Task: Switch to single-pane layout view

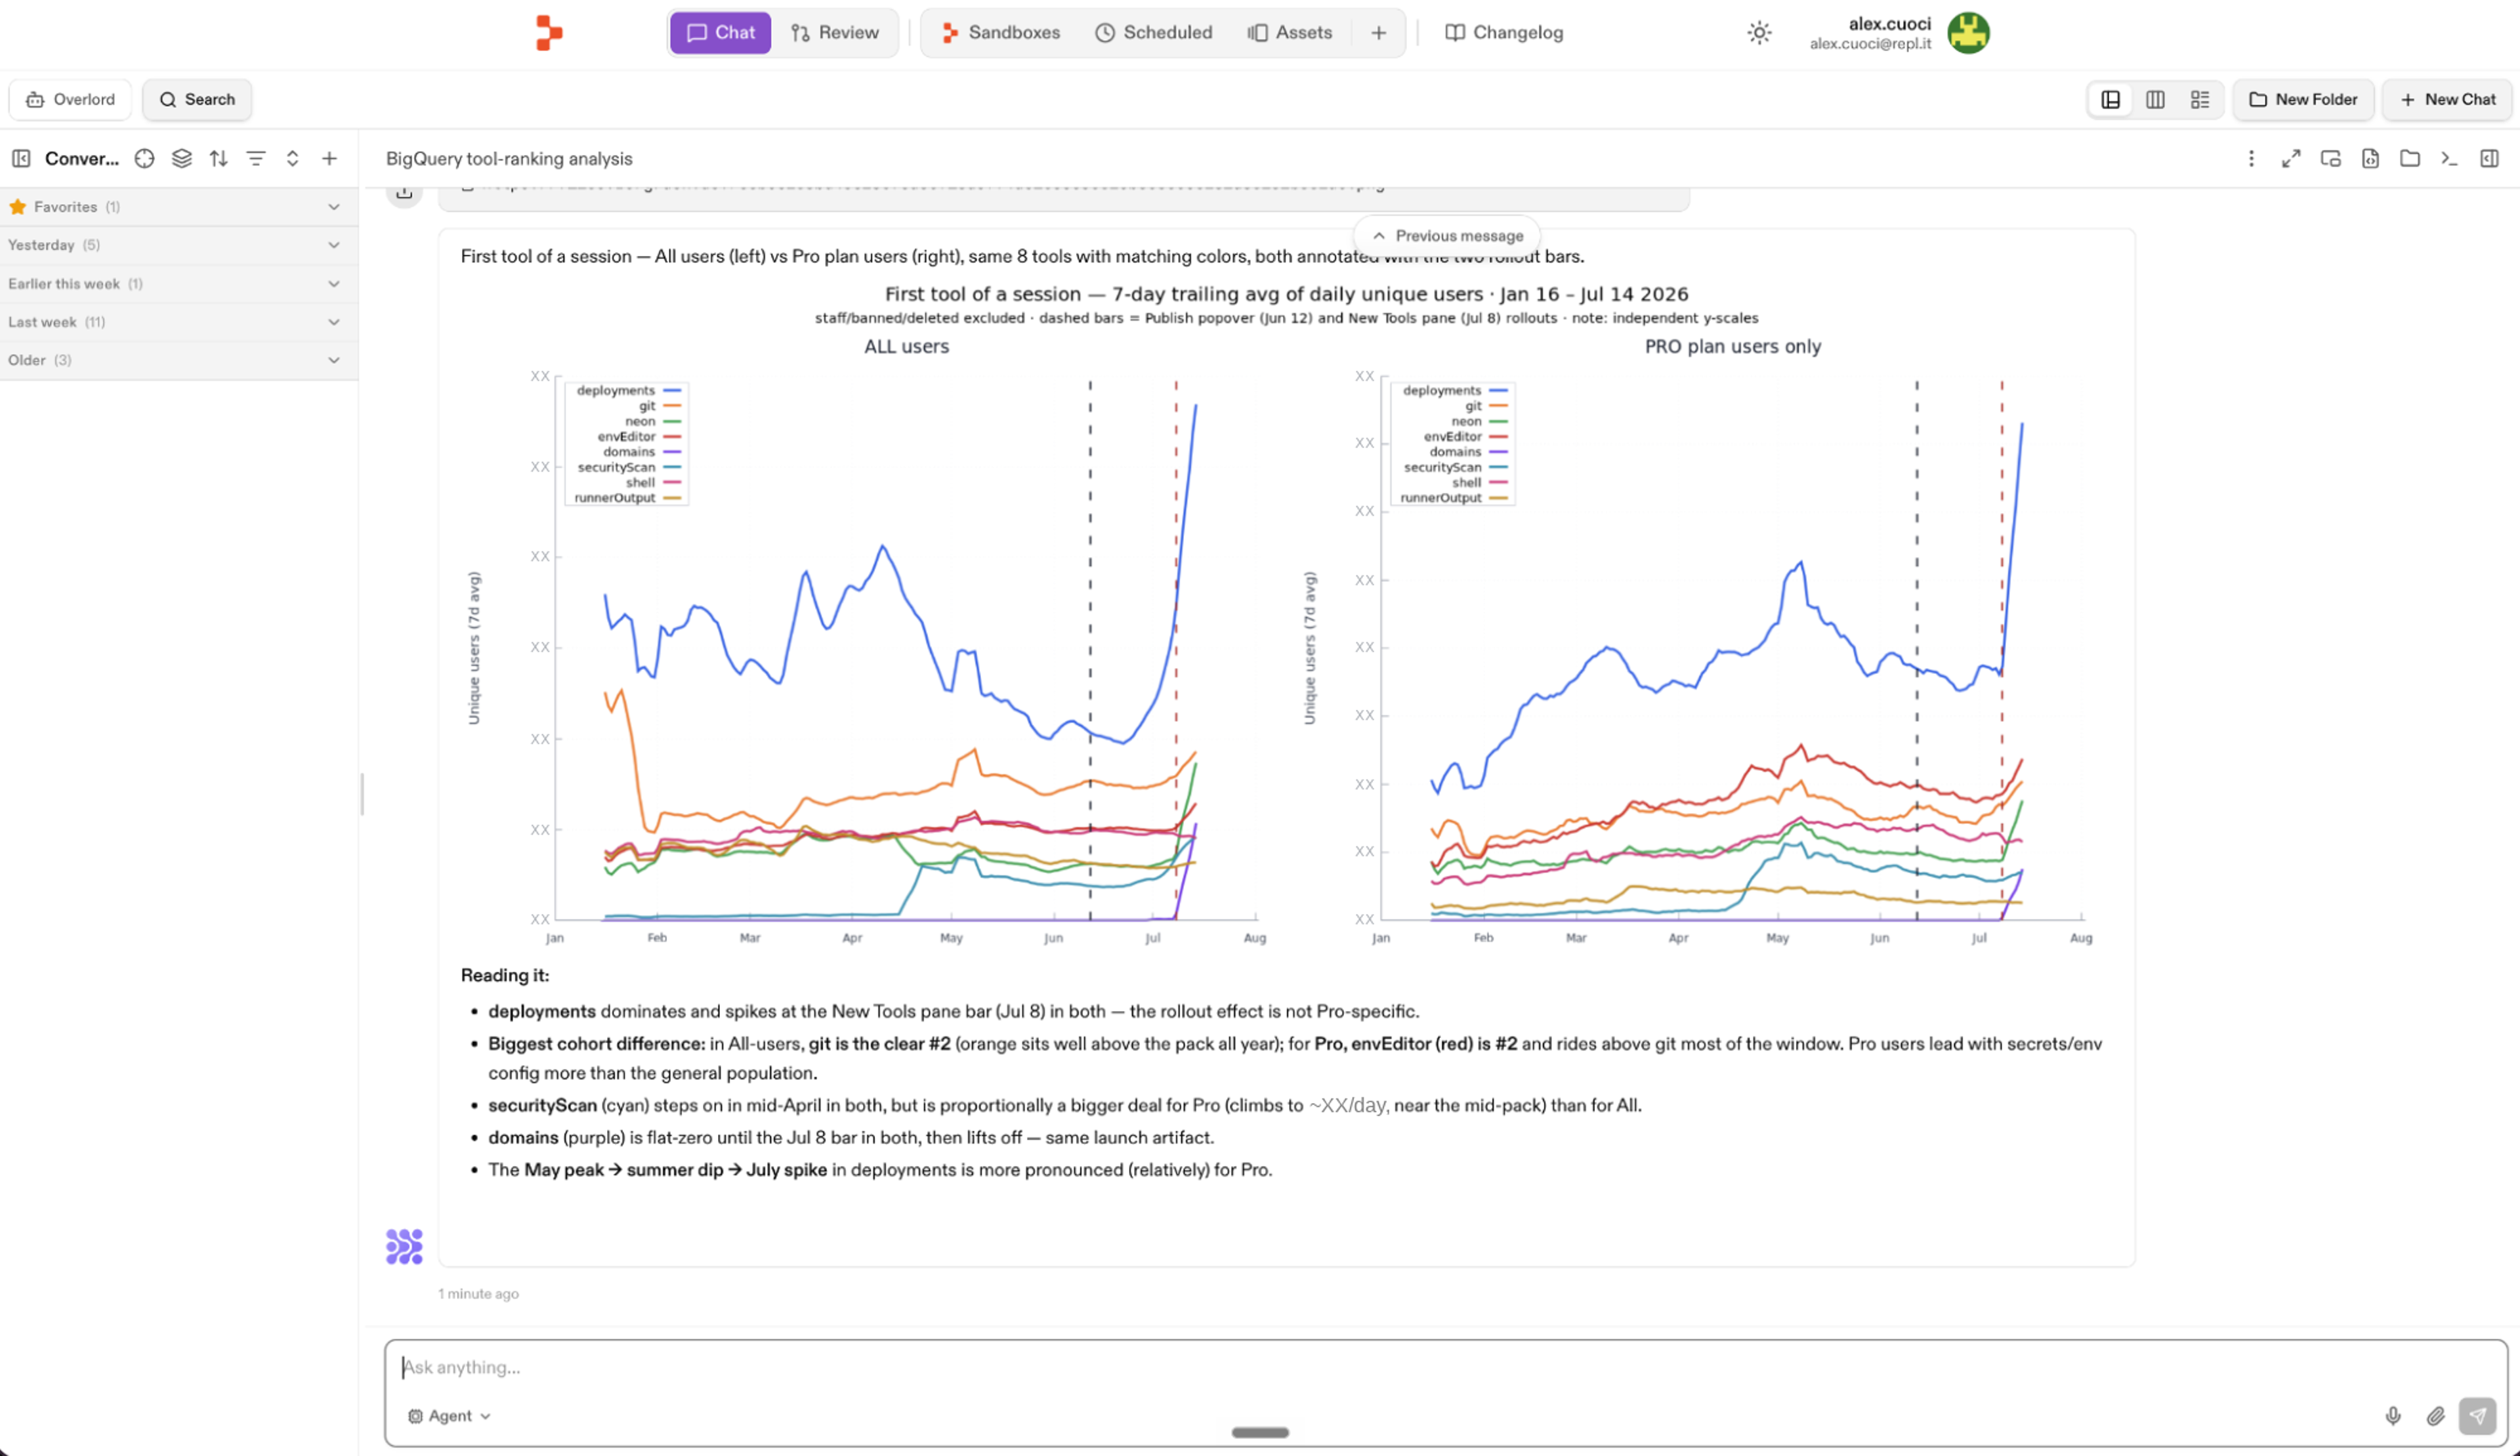Action: 2111,99
